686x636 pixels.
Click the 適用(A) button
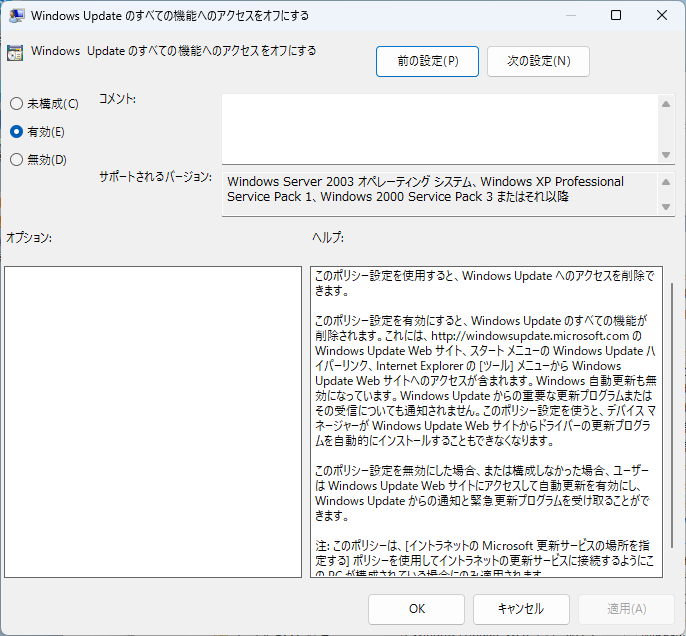626,608
